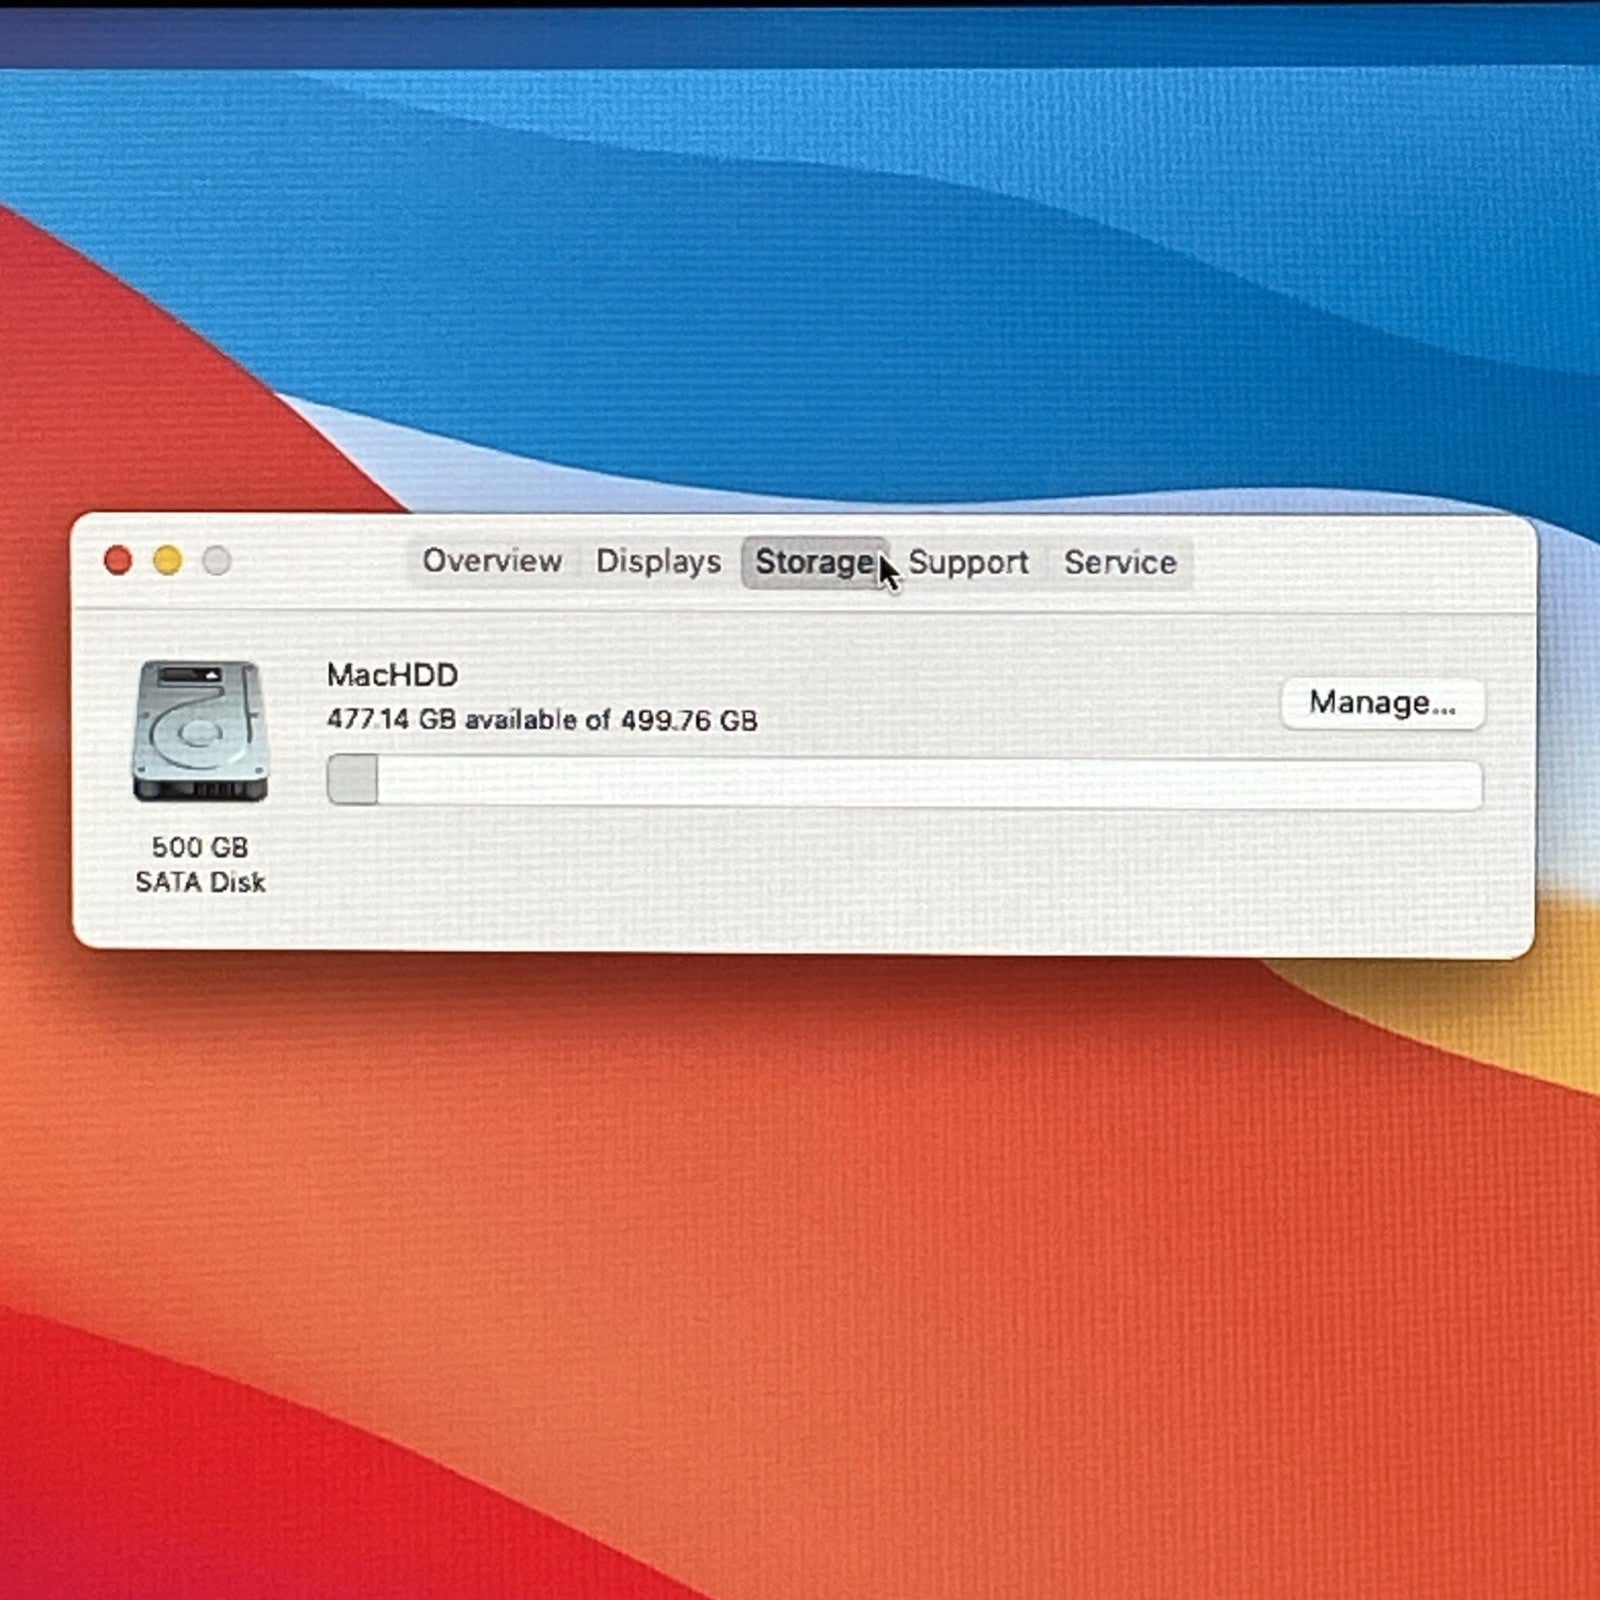This screenshot has height=1600, width=1600.
Task: Click the 499.76 GB total capacity text
Action: click(688, 721)
